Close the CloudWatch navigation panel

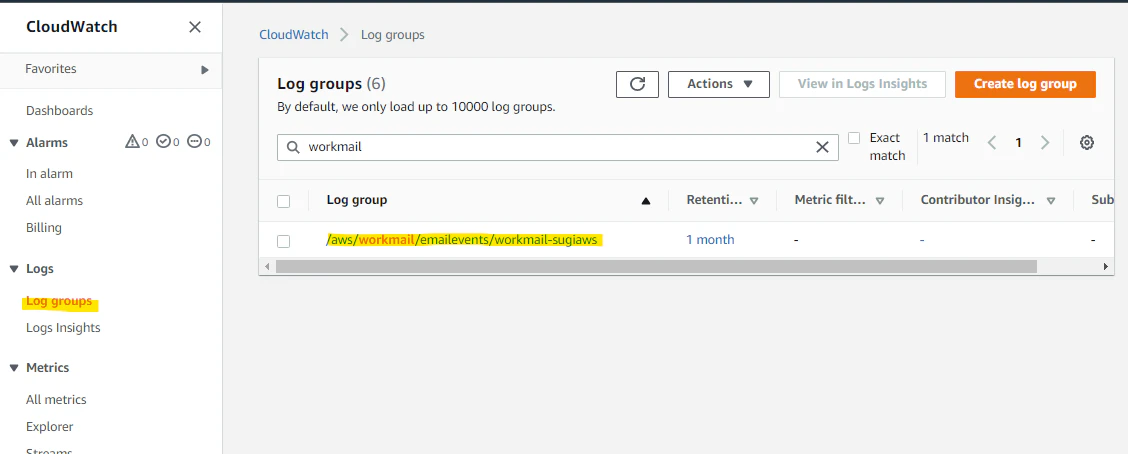(x=194, y=27)
